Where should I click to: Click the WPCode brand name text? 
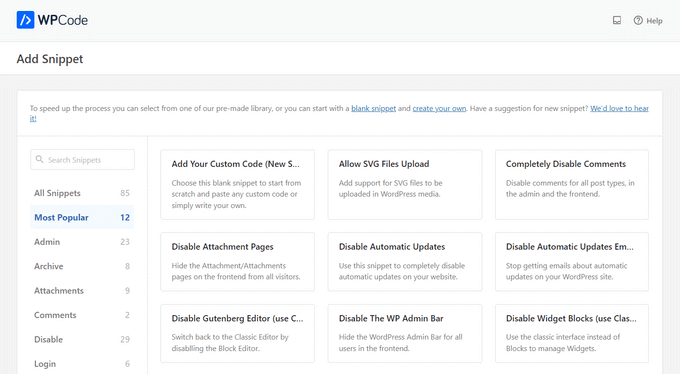point(63,20)
